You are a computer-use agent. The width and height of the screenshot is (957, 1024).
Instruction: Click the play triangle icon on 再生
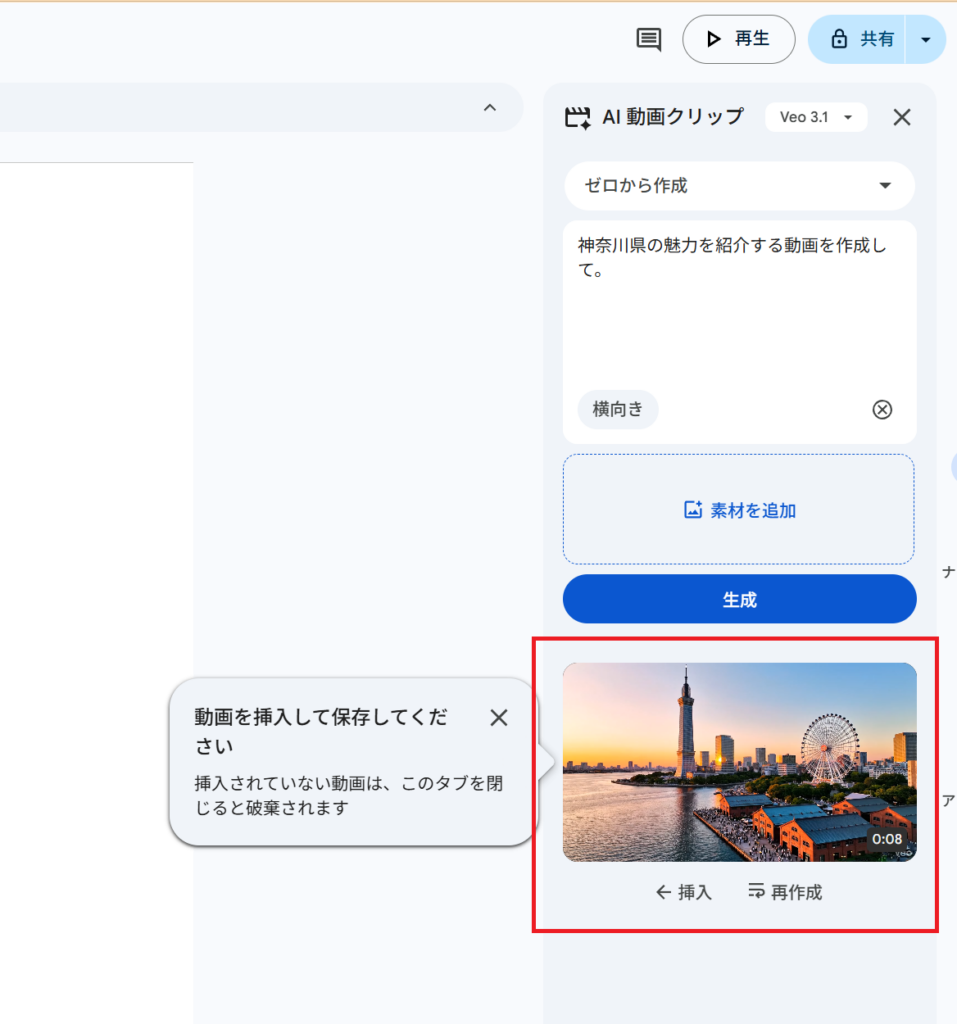coord(716,39)
